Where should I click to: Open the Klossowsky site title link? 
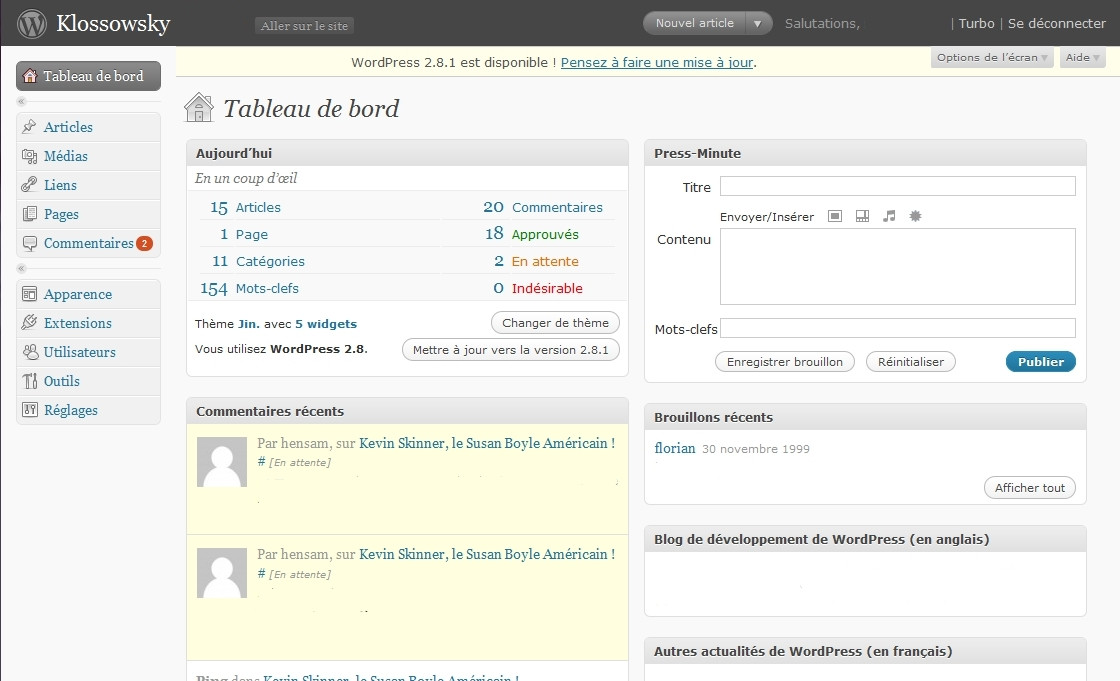tap(113, 24)
